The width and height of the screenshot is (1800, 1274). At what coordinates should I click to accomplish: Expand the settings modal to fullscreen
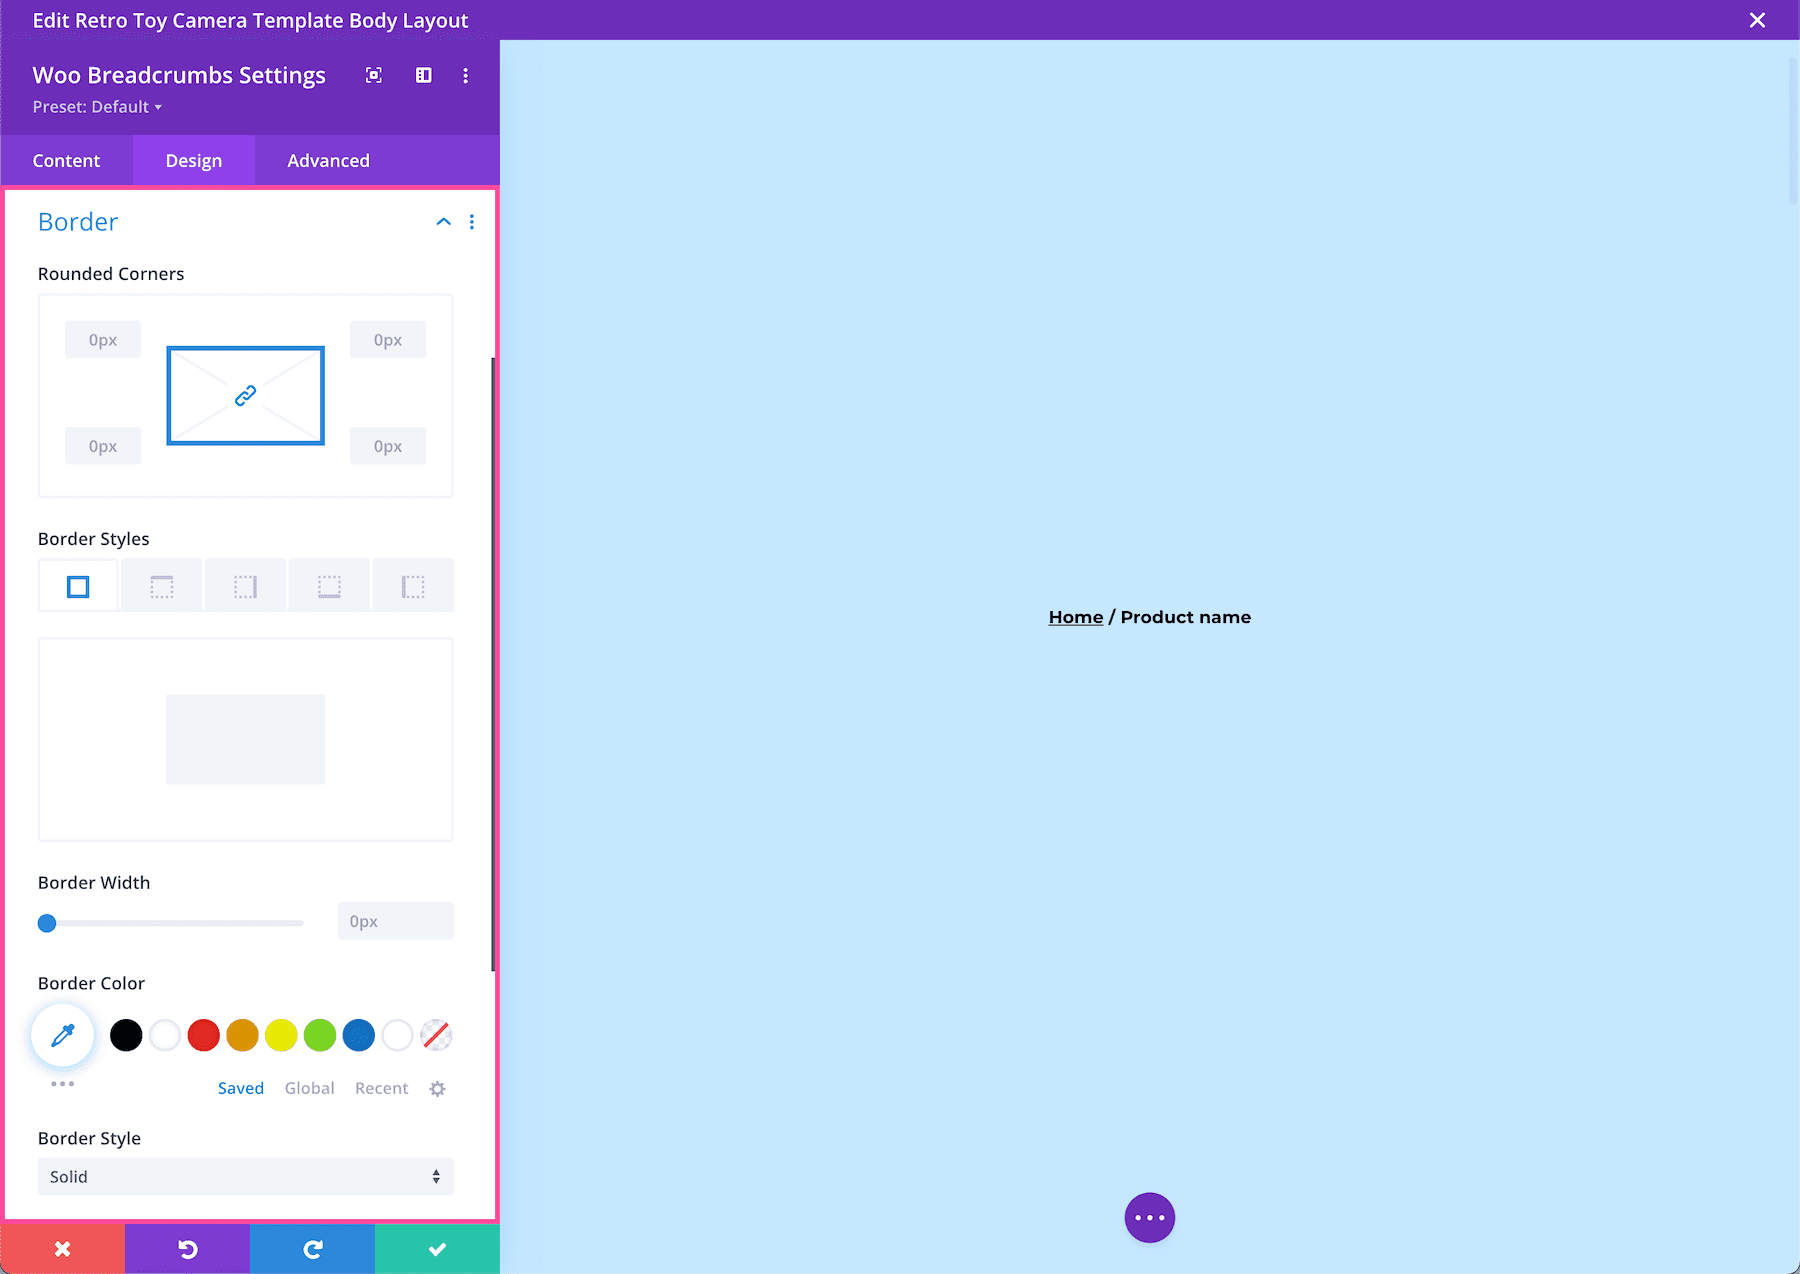(x=373, y=75)
